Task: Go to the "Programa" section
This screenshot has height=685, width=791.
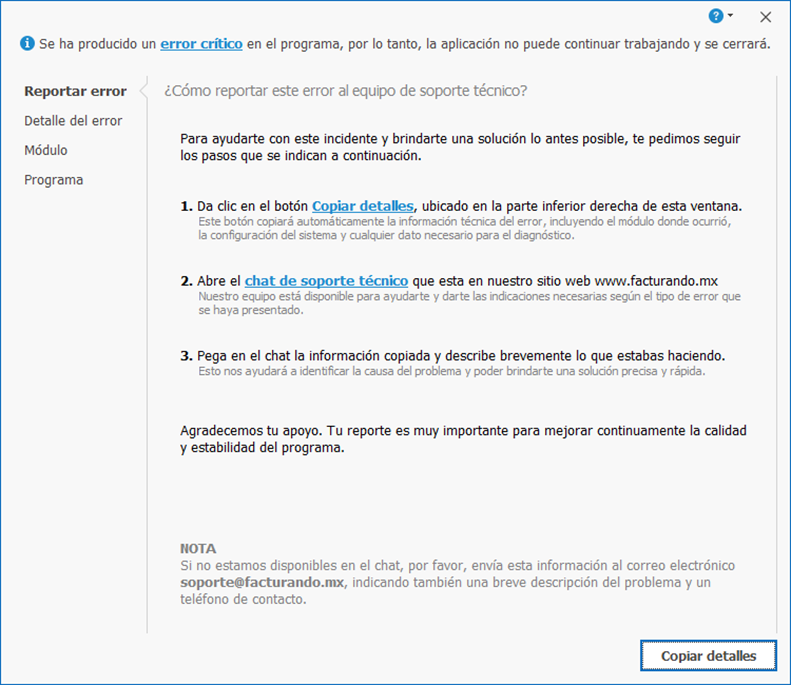Action: click(x=54, y=180)
